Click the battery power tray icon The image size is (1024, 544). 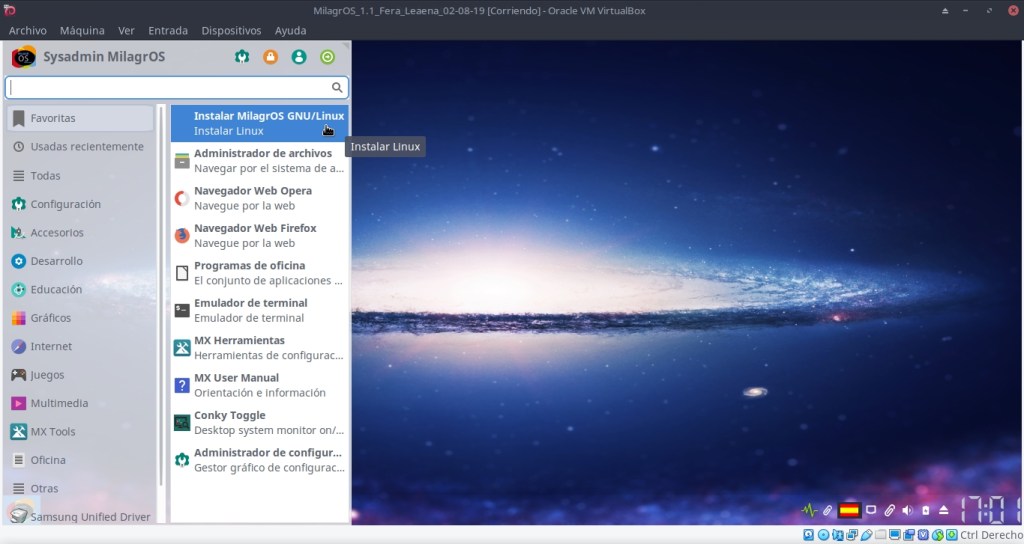coord(925,511)
